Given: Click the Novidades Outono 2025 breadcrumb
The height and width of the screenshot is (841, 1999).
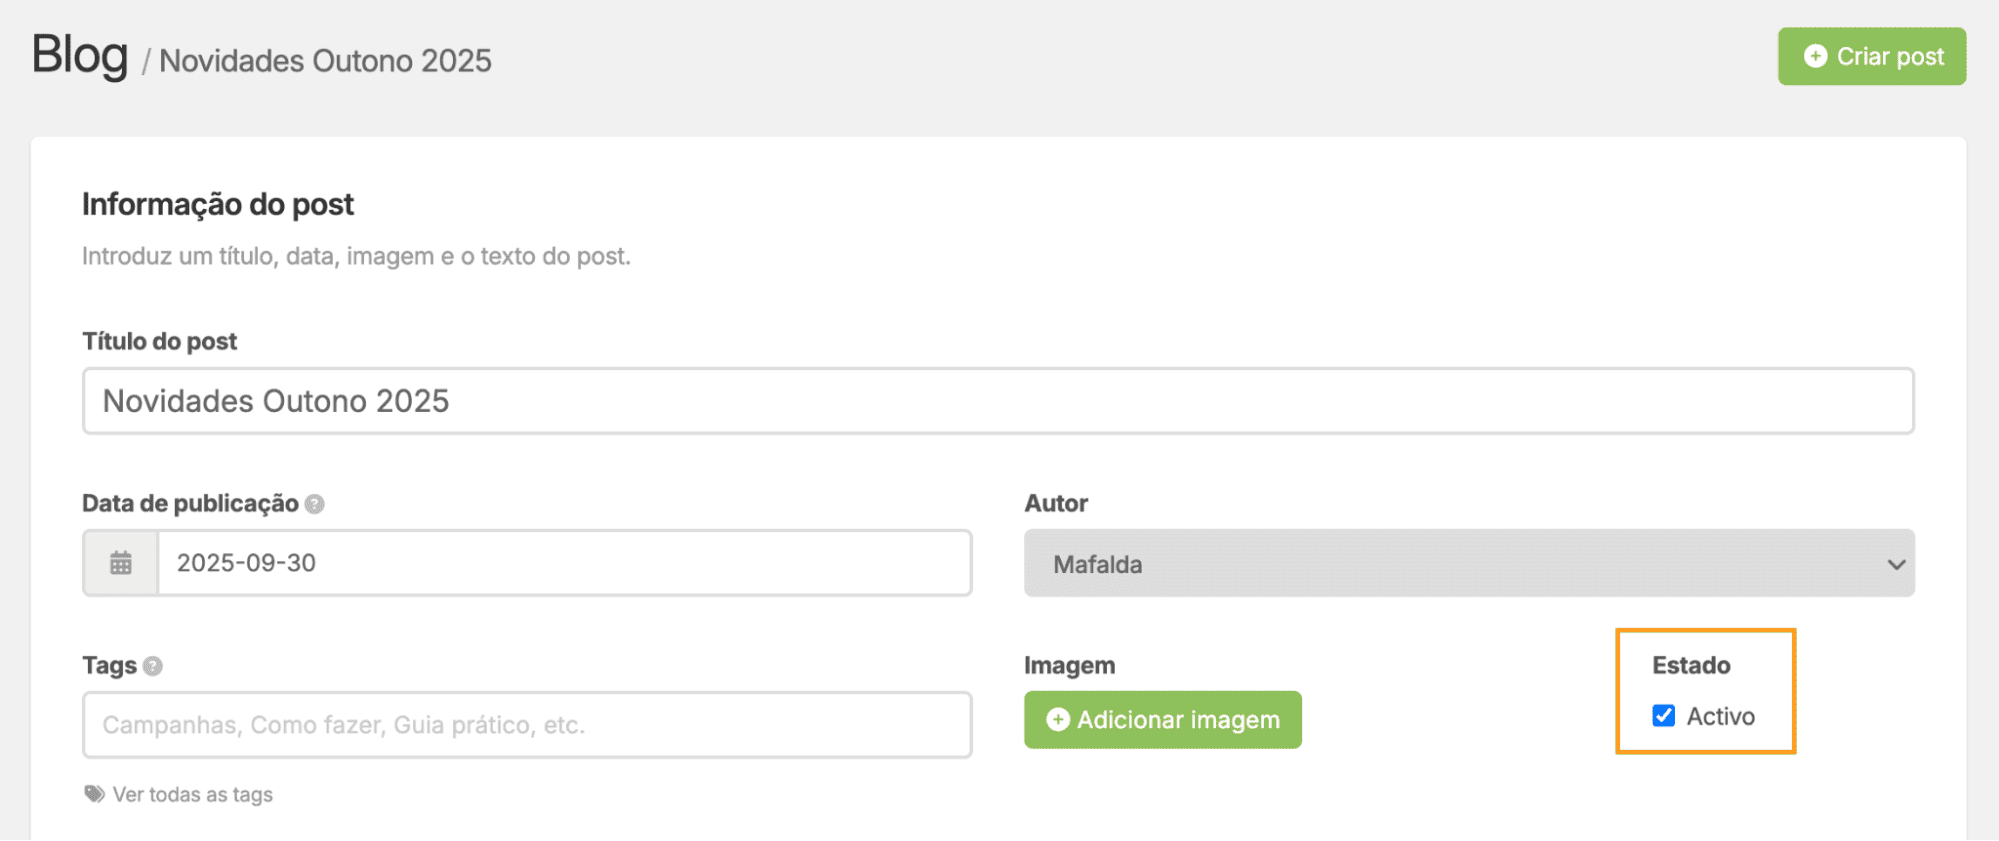Looking at the screenshot, I should tap(325, 61).
